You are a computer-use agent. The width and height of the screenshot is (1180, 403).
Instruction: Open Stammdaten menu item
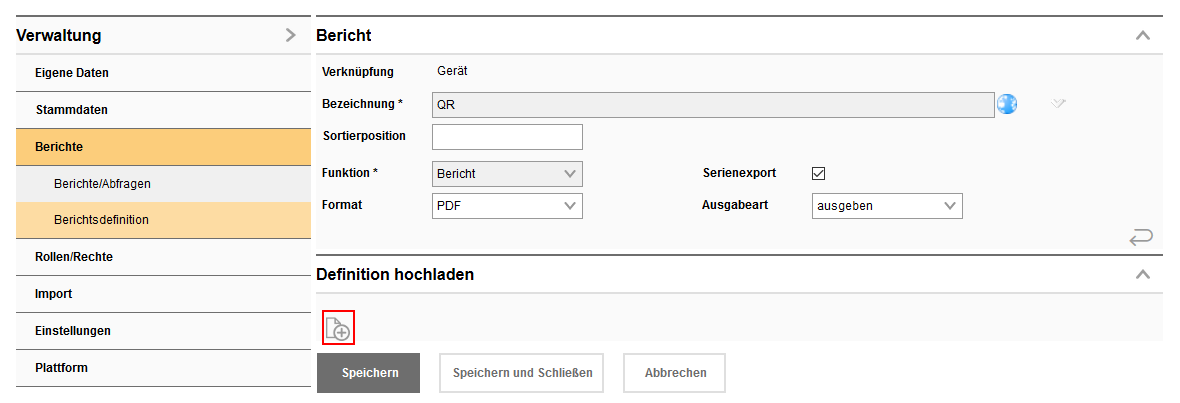click(x=71, y=110)
